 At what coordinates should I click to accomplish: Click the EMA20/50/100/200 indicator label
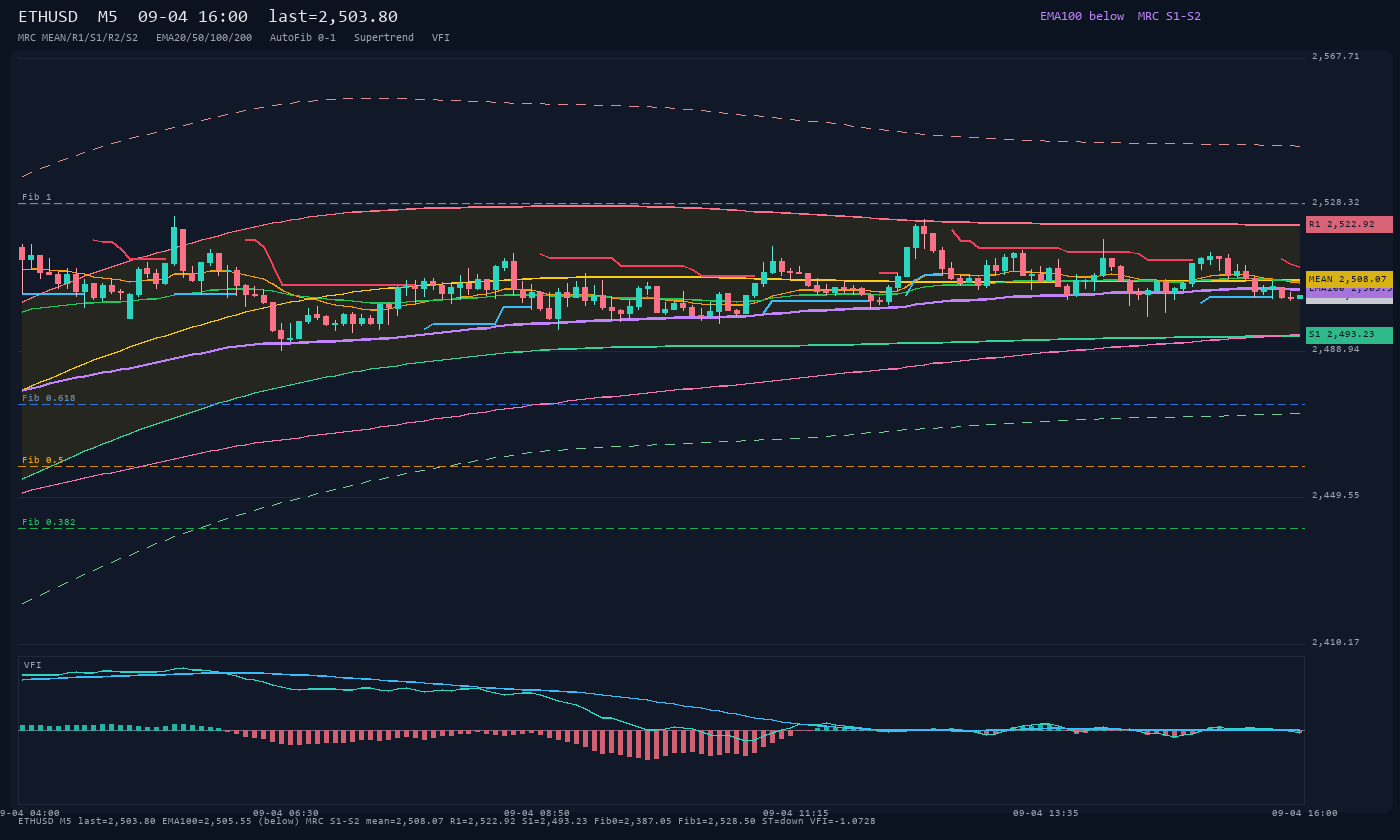pyautogui.click(x=204, y=37)
